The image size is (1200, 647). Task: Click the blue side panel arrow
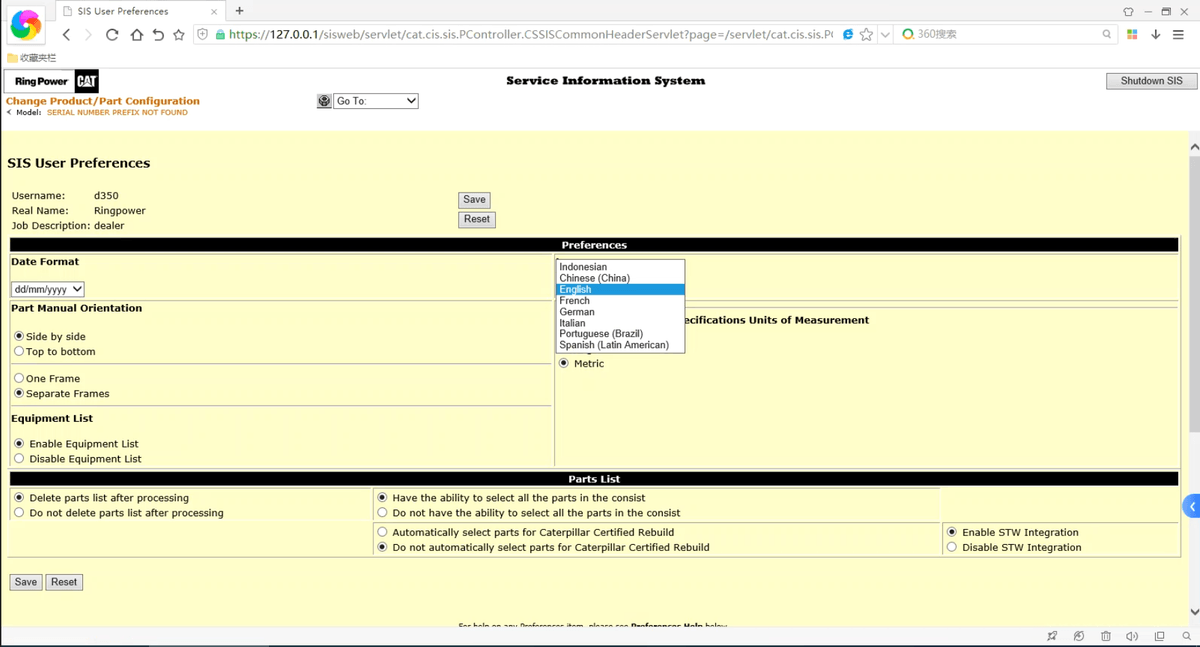1191,507
